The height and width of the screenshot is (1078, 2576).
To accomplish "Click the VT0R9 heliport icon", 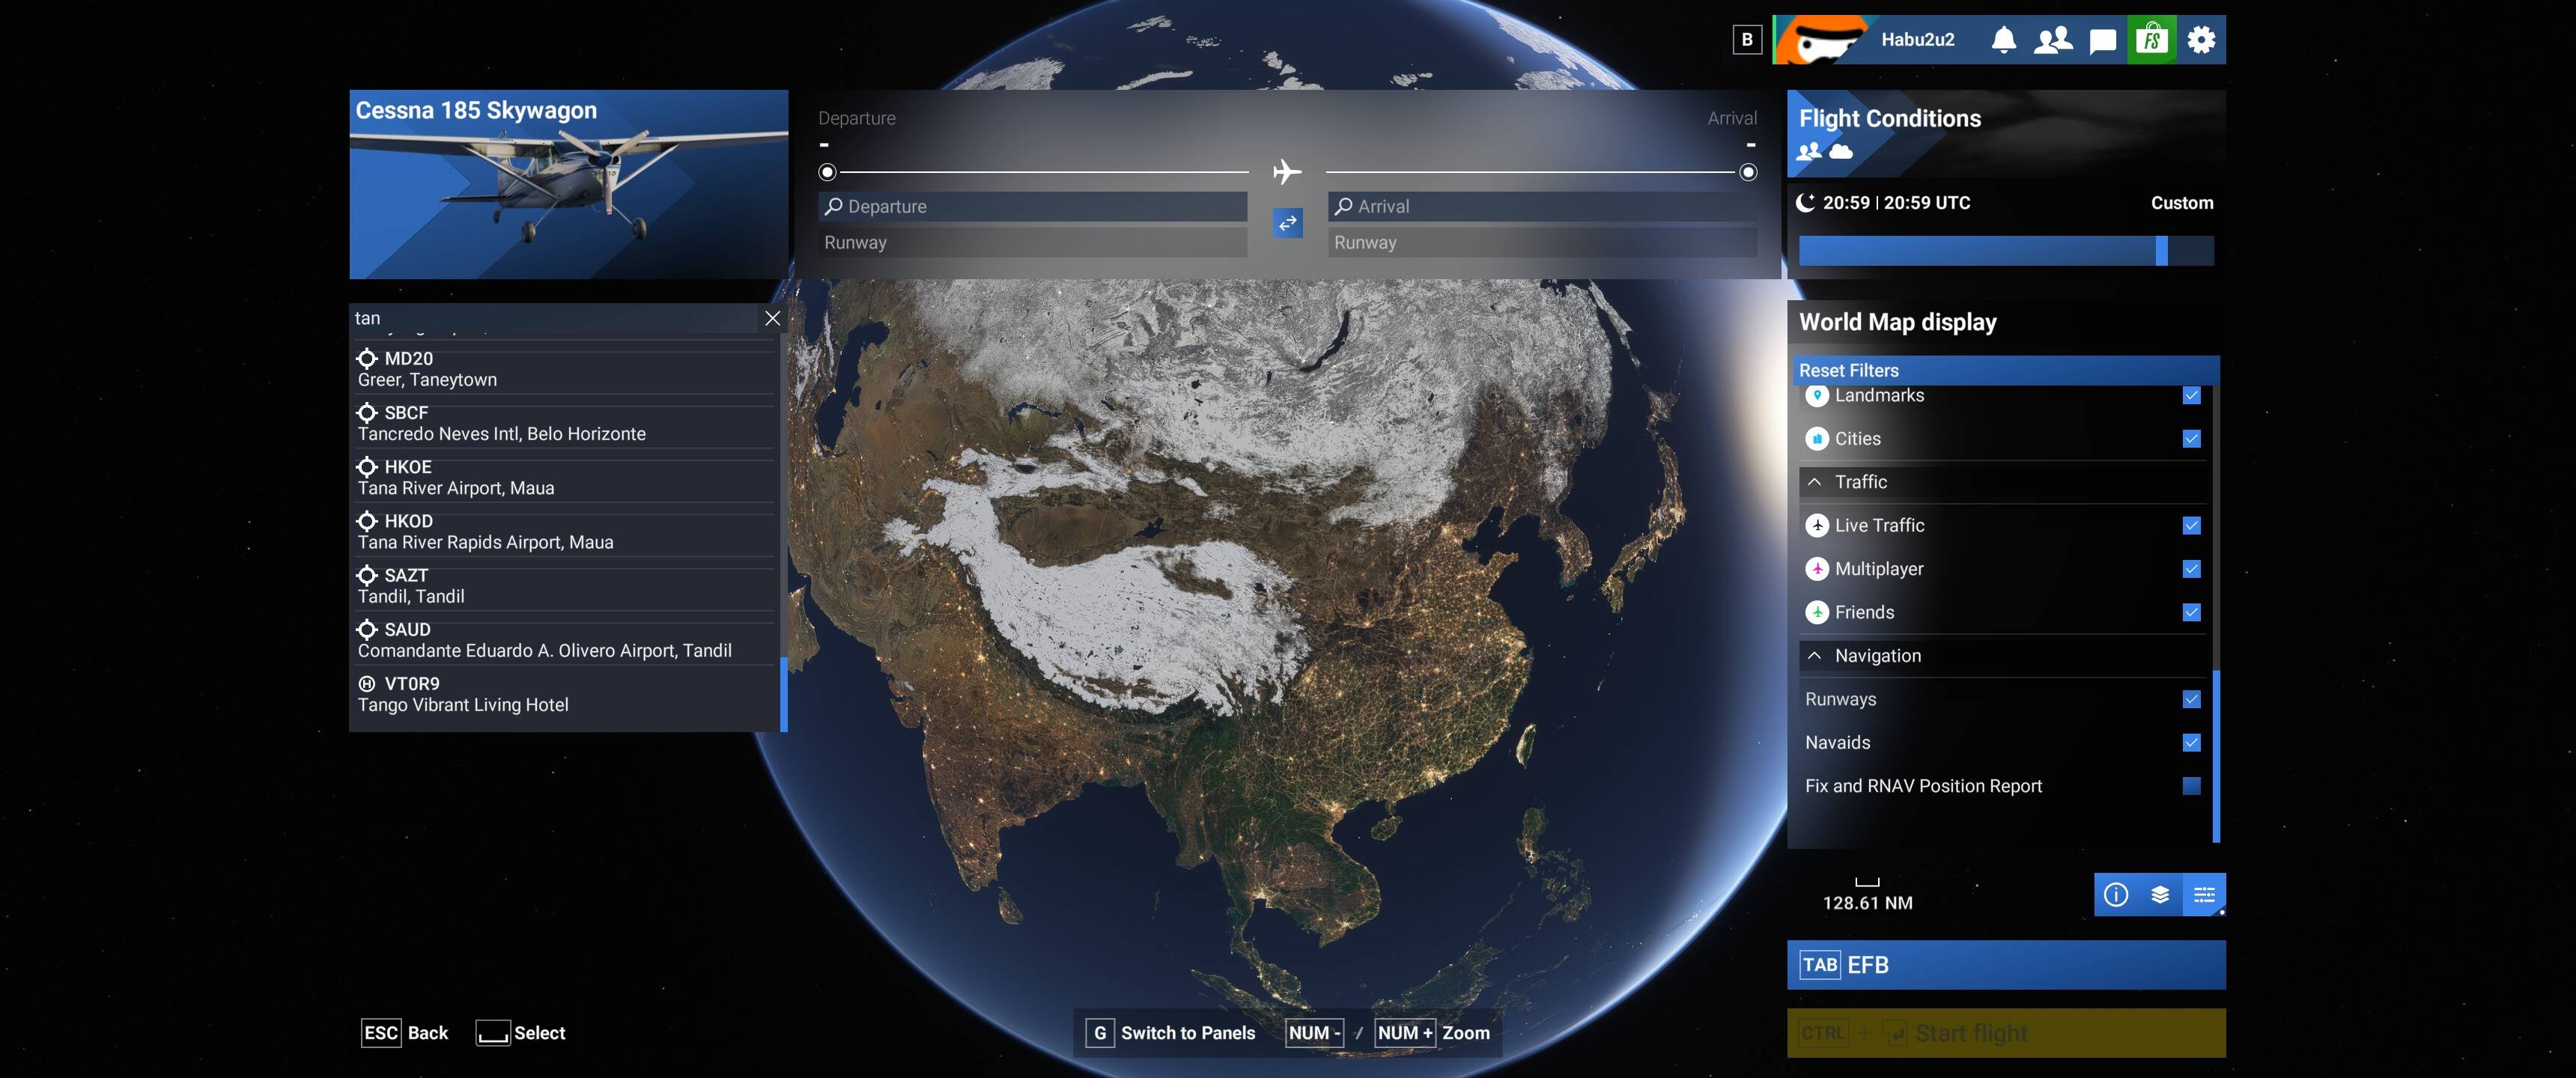I will click(x=367, y=684).
